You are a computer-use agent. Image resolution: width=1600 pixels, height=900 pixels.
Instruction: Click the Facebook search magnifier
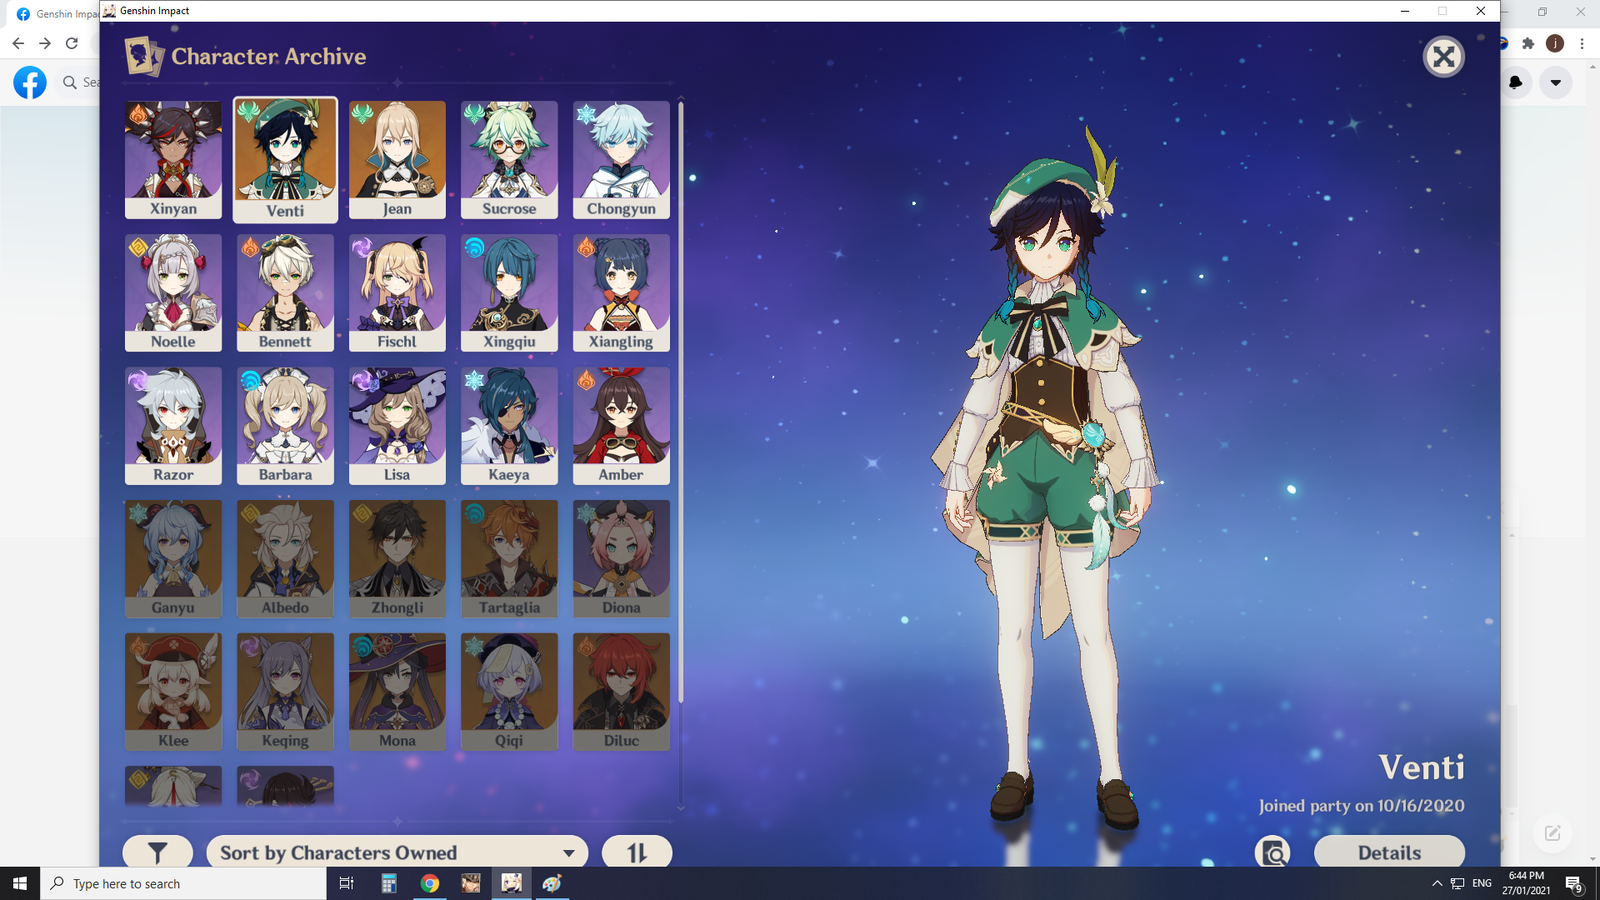tap(70, 82)
